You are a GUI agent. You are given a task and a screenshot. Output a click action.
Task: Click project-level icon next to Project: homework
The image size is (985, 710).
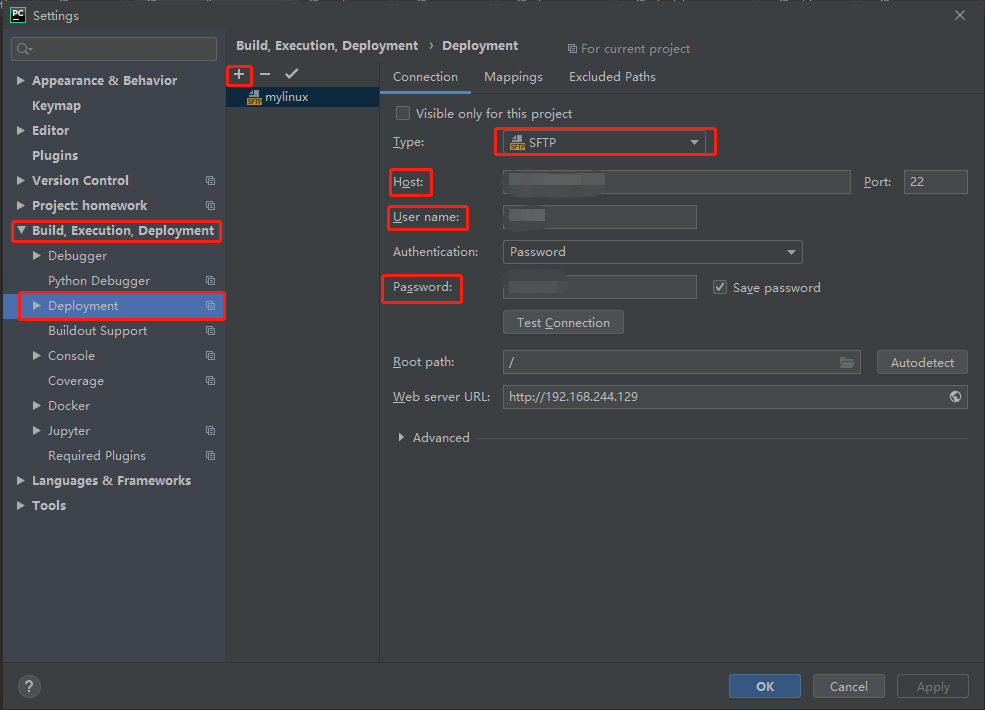coord(210,206)
